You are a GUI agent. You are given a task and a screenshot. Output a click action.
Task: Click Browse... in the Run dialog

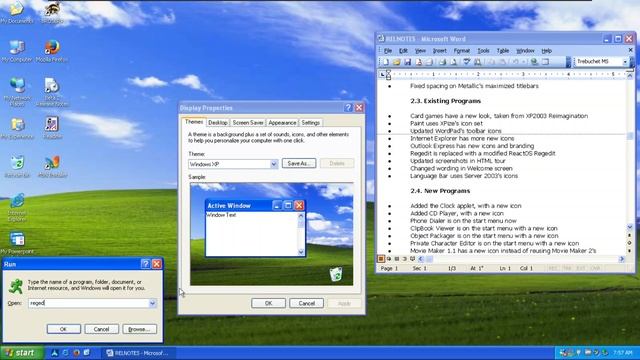(139, 329)
